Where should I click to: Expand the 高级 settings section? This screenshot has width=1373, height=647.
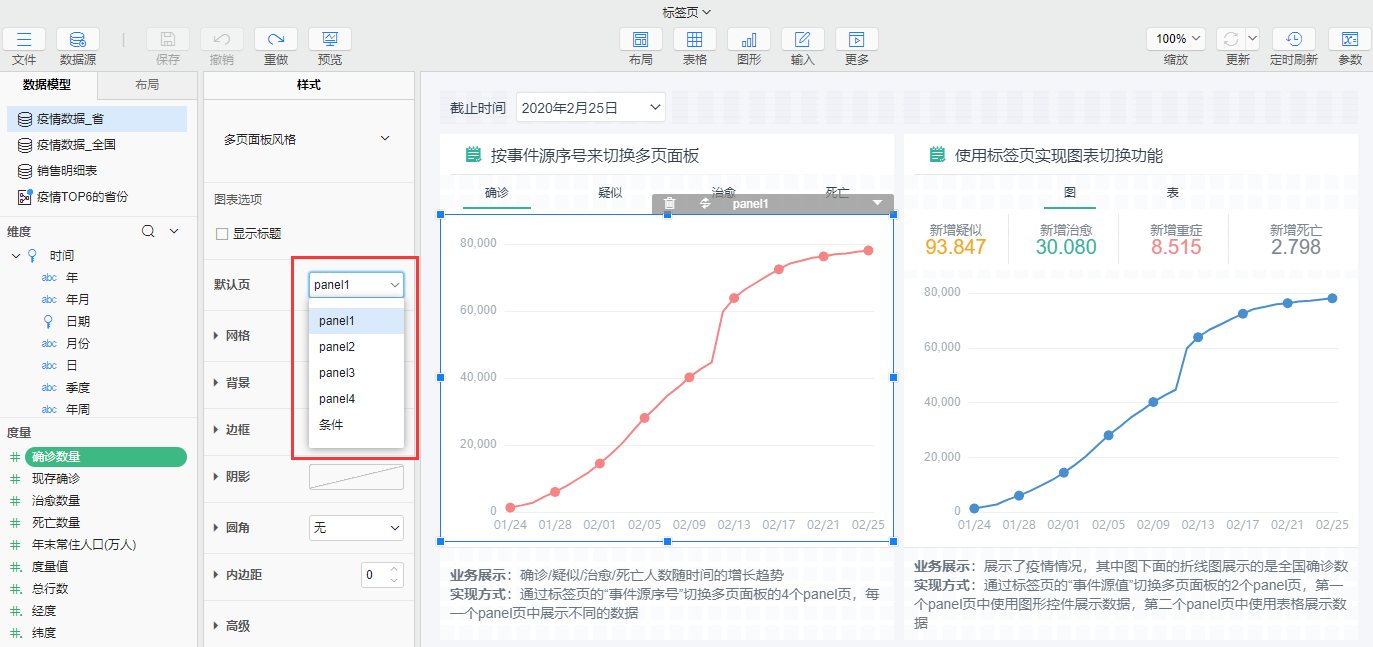[237, 626]
